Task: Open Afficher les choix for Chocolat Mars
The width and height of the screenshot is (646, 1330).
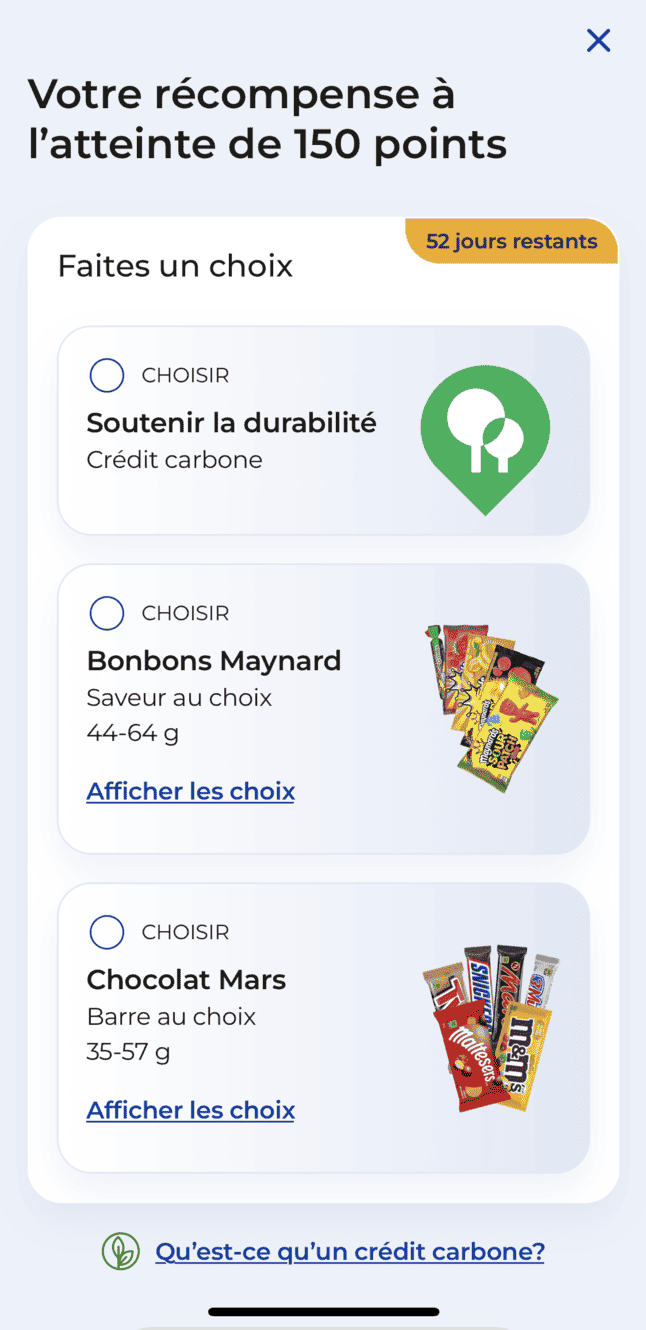Action: pyautogui.click(x=190, y=1109)
